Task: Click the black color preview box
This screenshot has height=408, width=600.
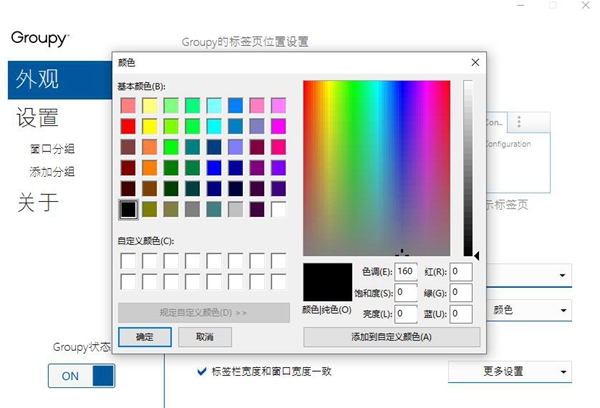Action: [x=328, y=282]
